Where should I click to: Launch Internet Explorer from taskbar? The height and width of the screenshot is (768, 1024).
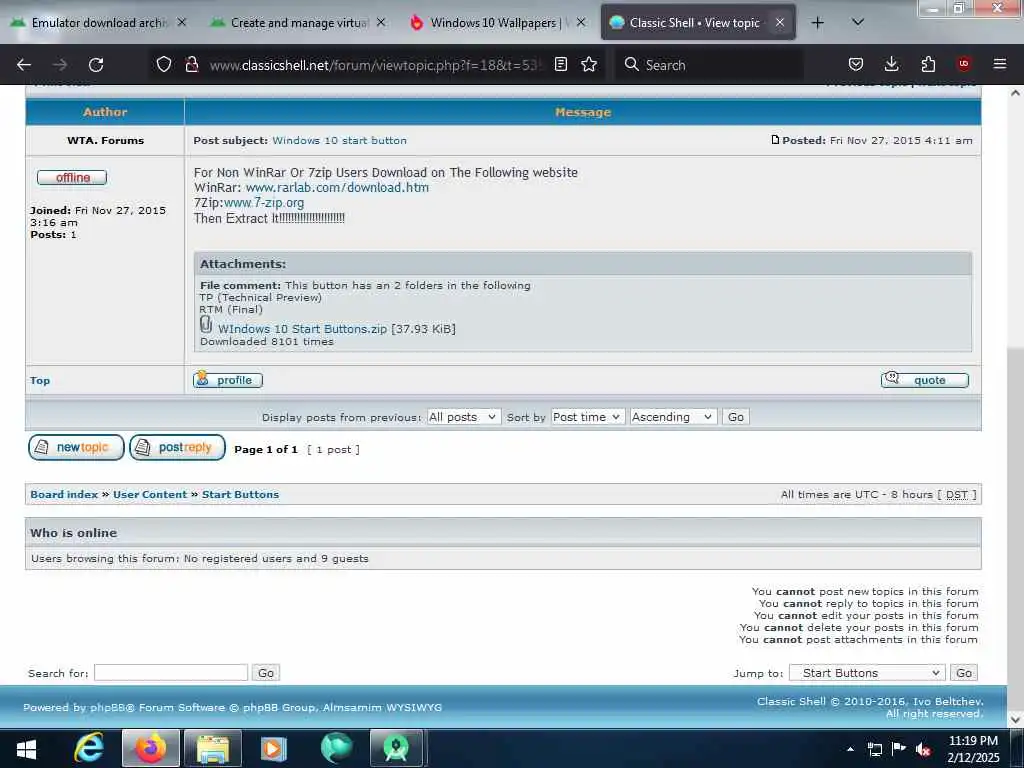pos(89,748)
